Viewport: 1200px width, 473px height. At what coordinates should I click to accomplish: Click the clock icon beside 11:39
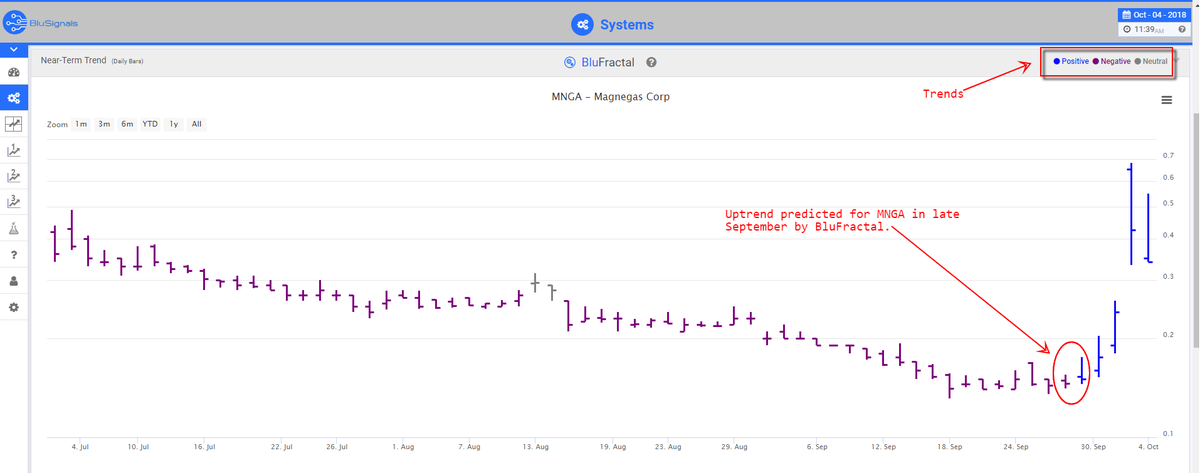tap(1128, 29)
